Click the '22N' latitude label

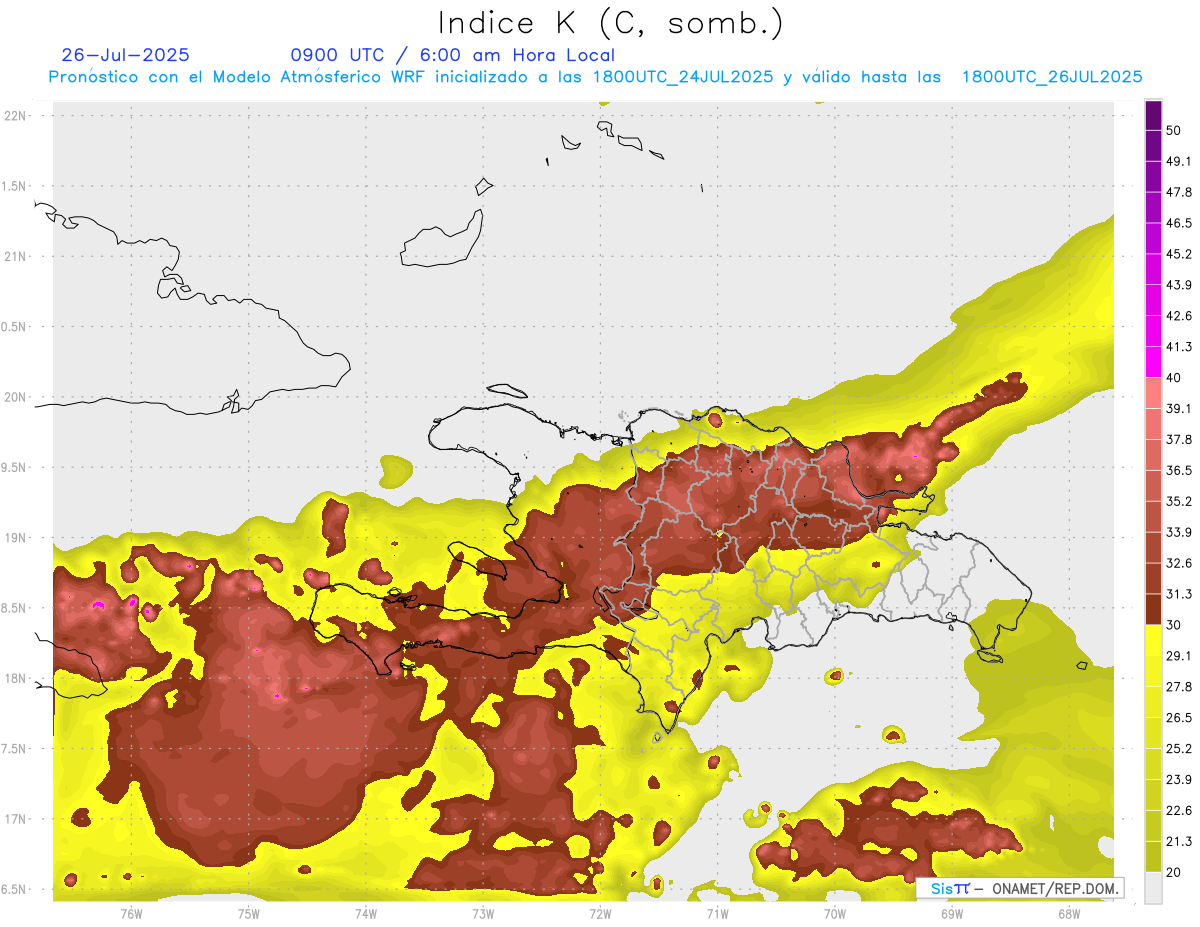(16, 116)
